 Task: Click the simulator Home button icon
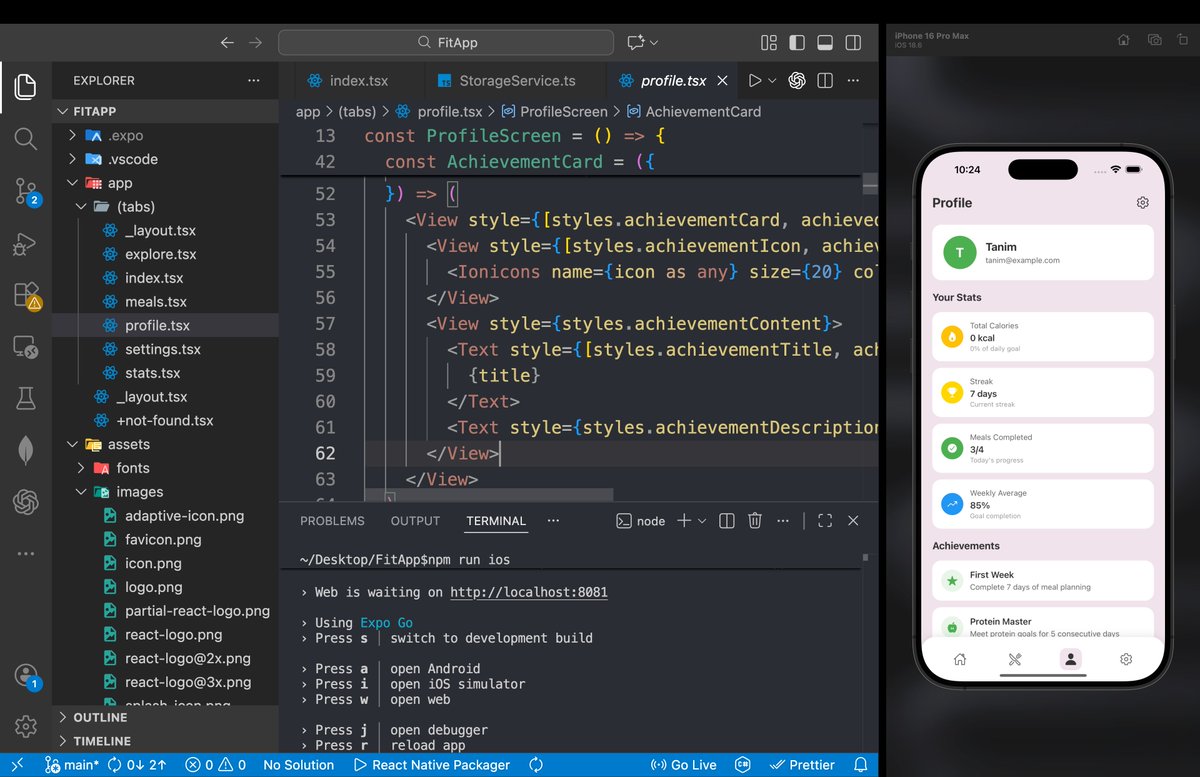point(1124,40)
